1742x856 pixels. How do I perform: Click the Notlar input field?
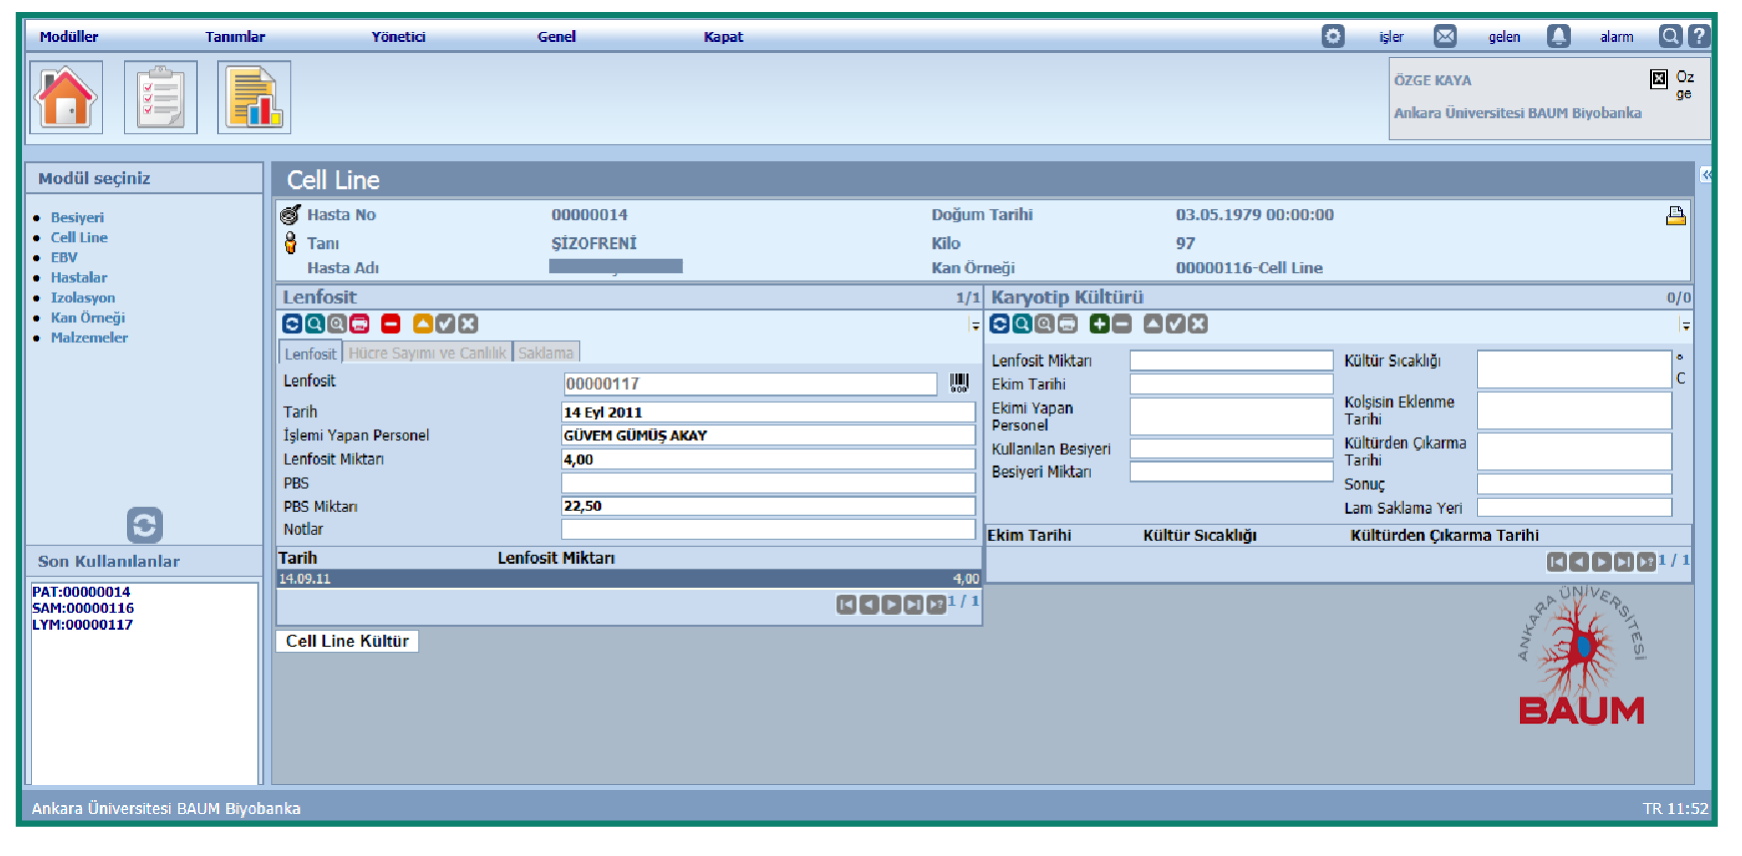click(x=768, y=529)
